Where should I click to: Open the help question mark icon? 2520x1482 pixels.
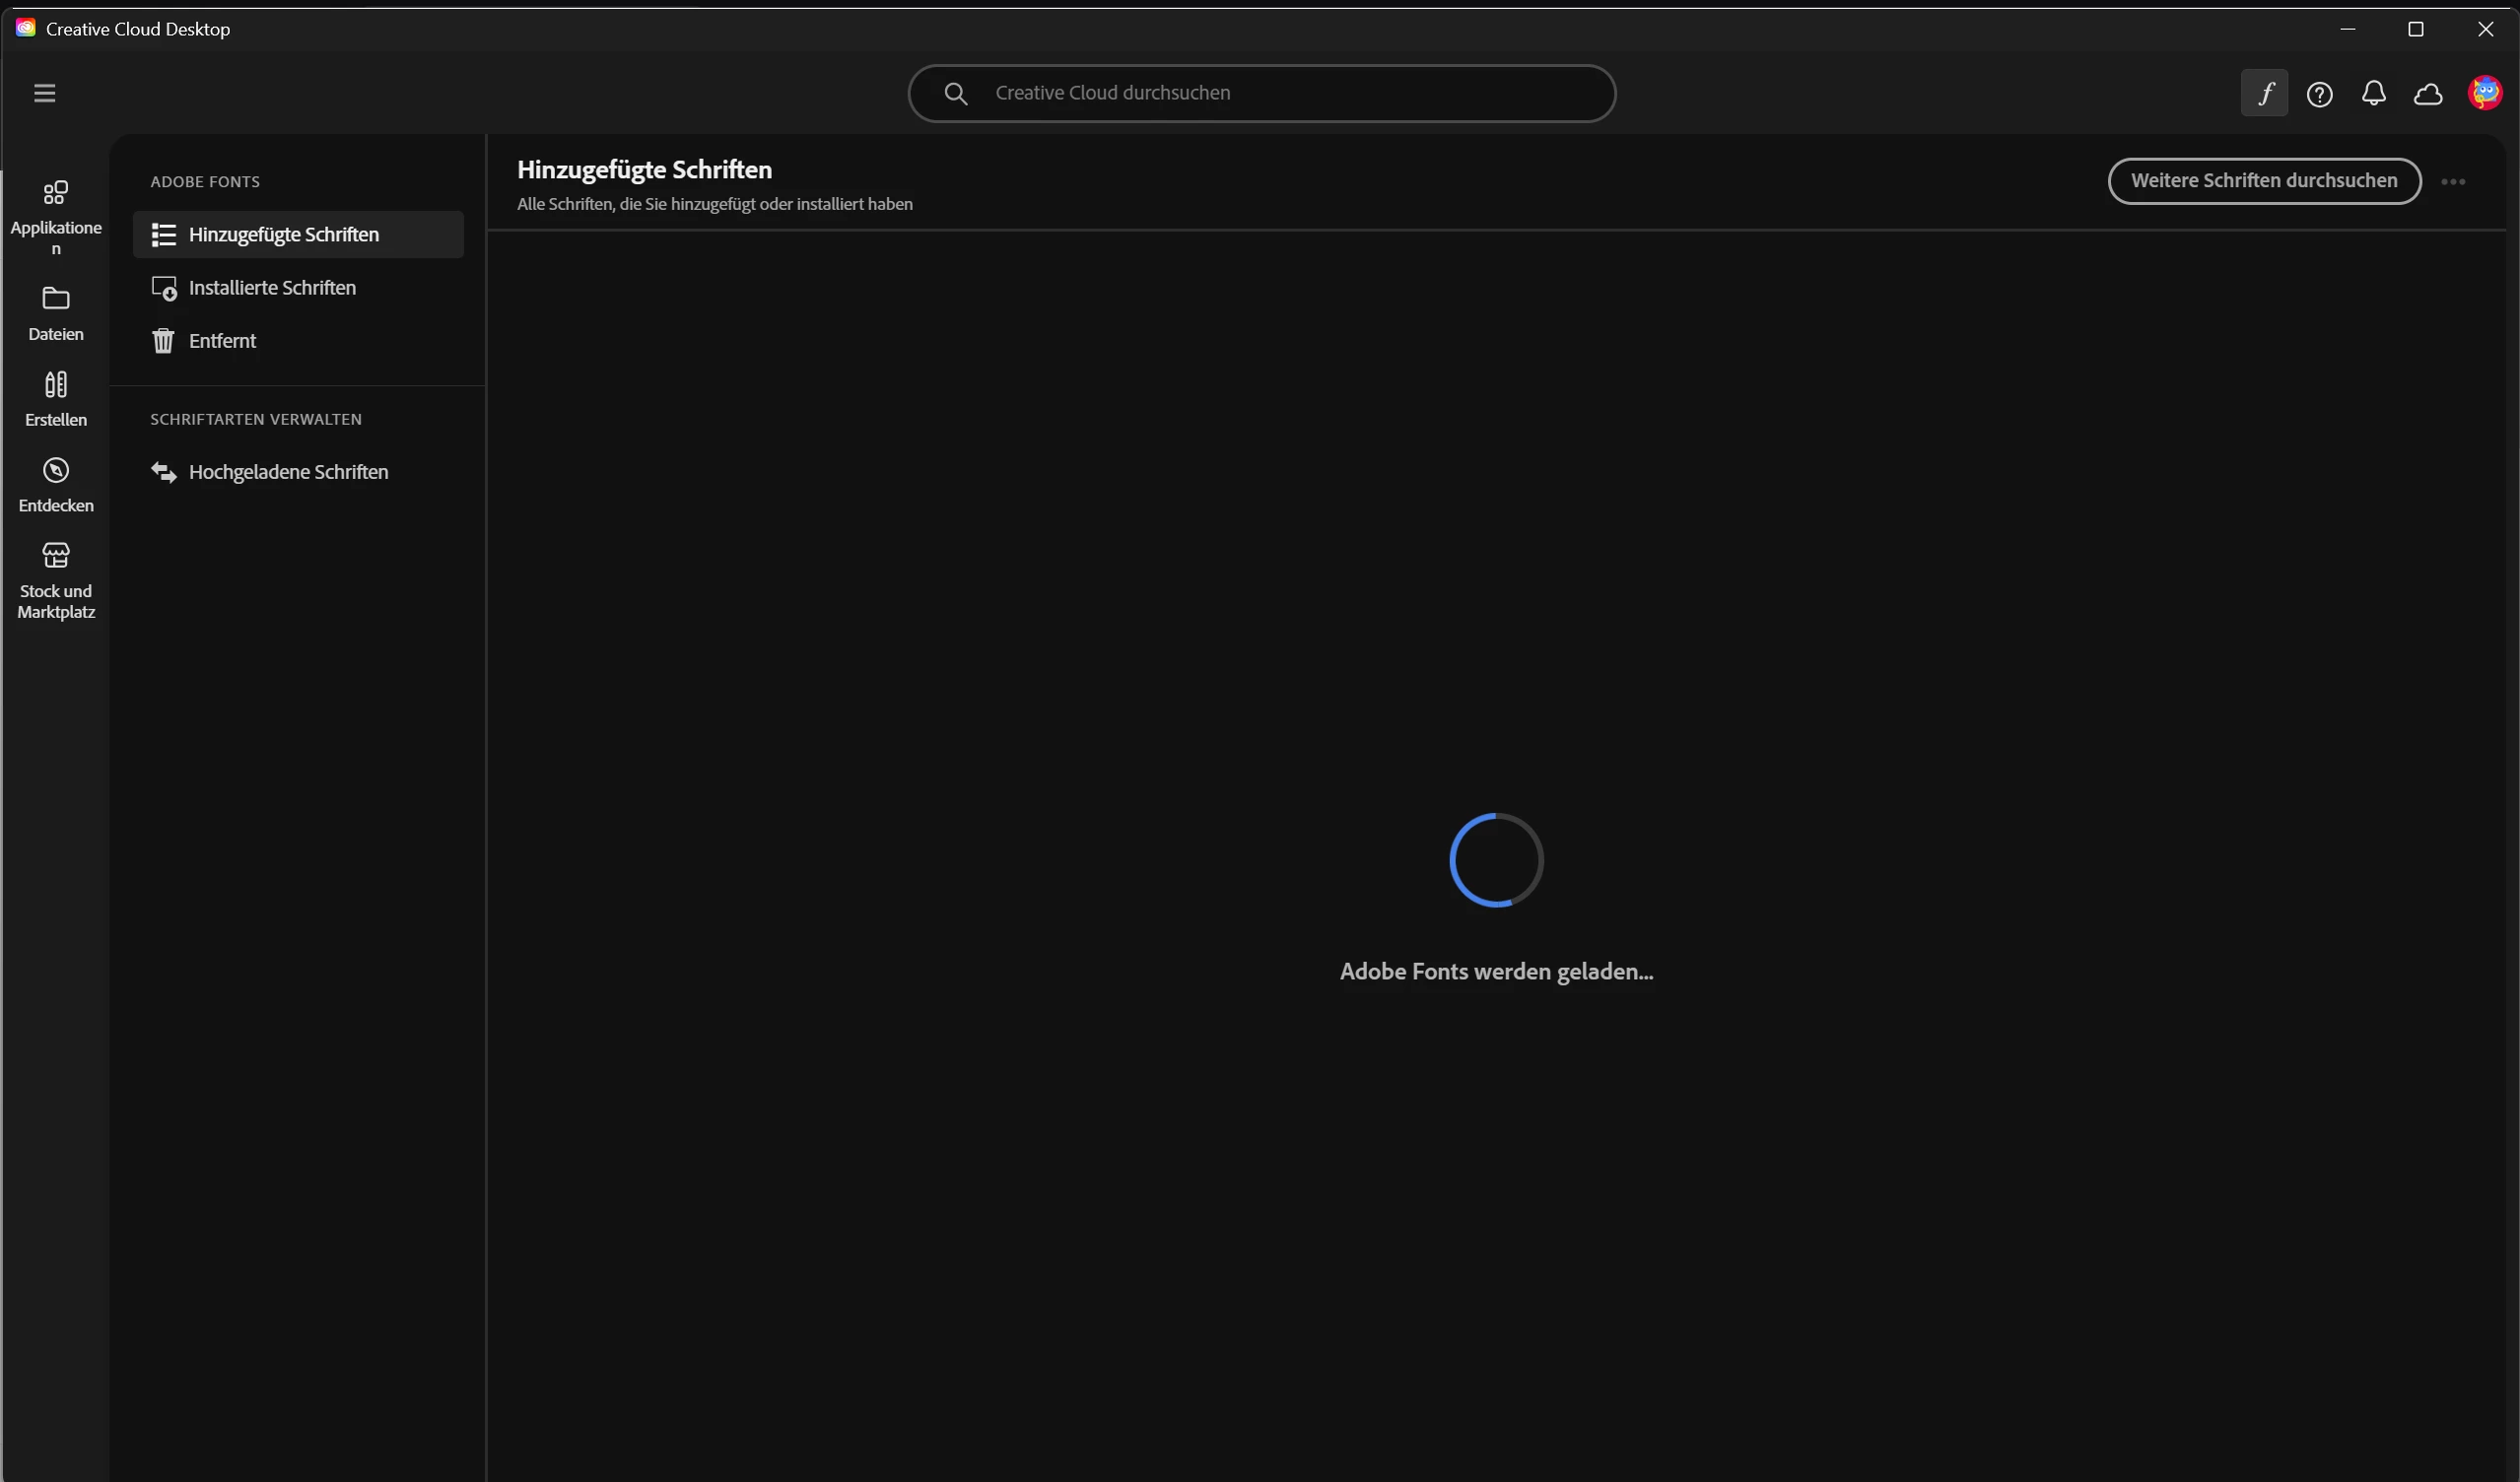[2319, 94]
